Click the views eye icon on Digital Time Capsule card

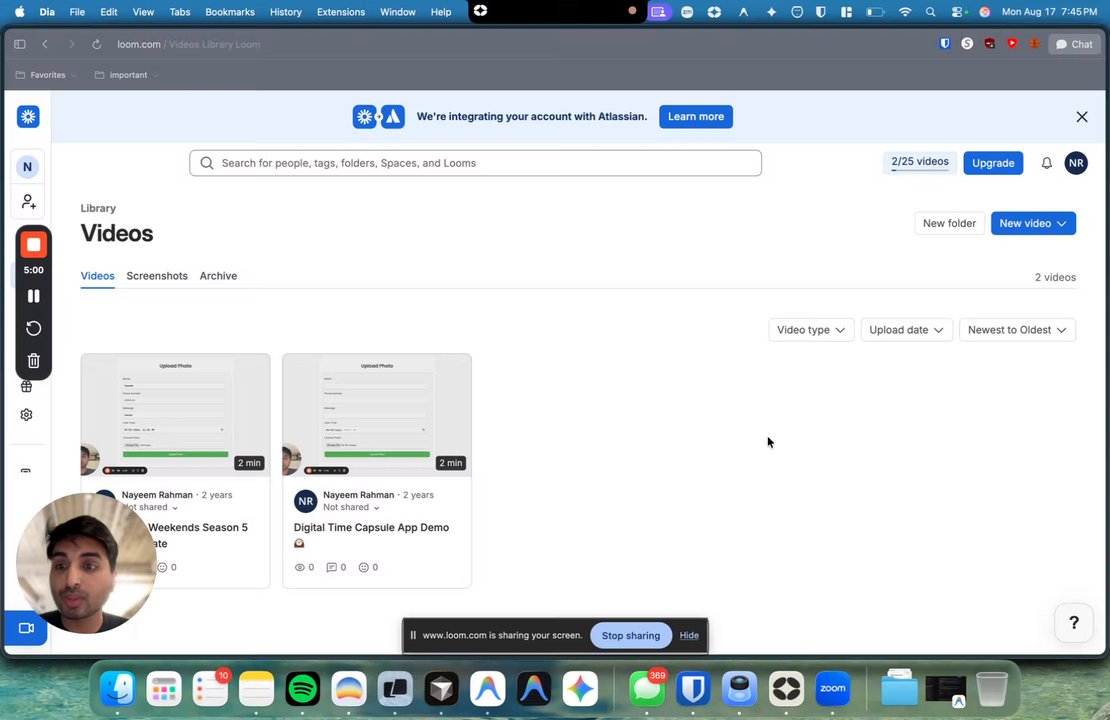coord(299,568)
